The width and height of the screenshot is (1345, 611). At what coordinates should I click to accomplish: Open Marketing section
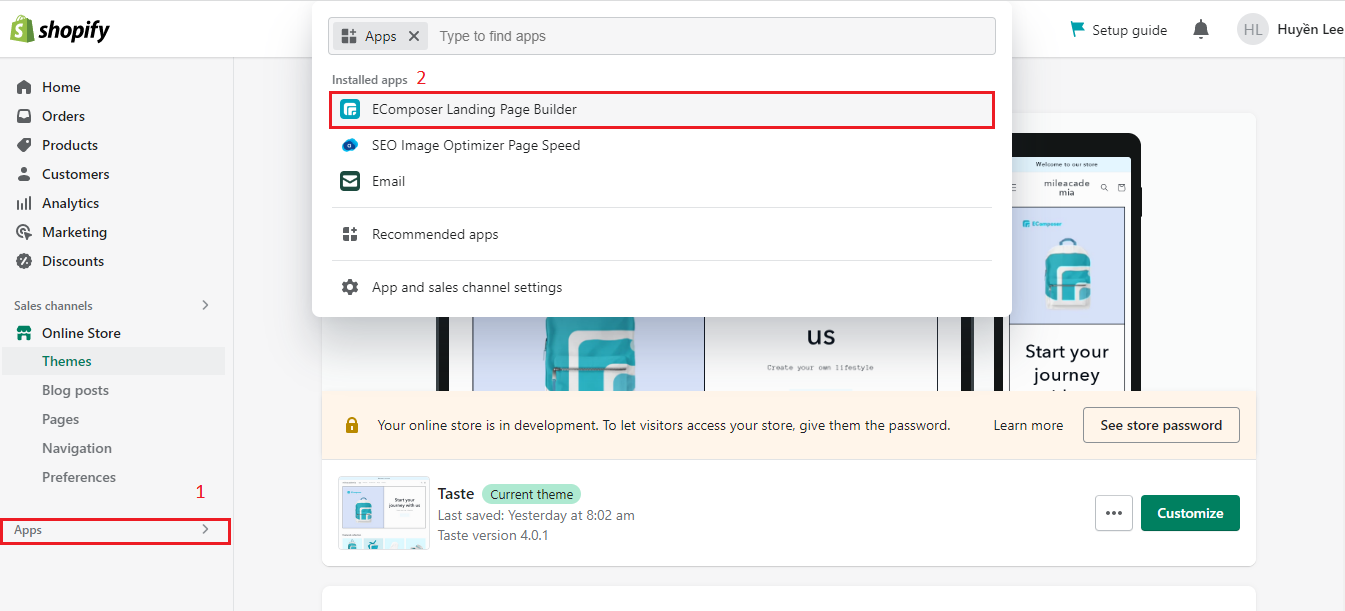pyautogui.click(x=74, y=232)
